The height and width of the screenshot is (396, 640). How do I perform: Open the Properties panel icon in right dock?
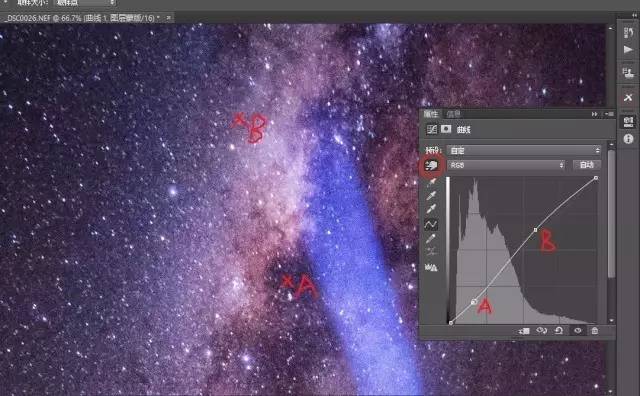[x=628, y=121]
